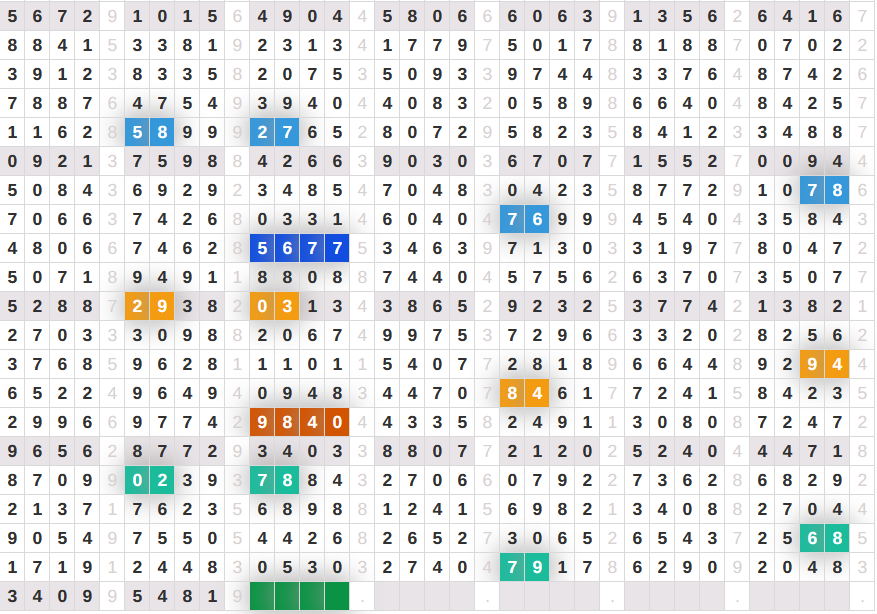Screen dimensions: 877x614
Task: Select the 5481 group in the bottom row
Action: point(174,596)
